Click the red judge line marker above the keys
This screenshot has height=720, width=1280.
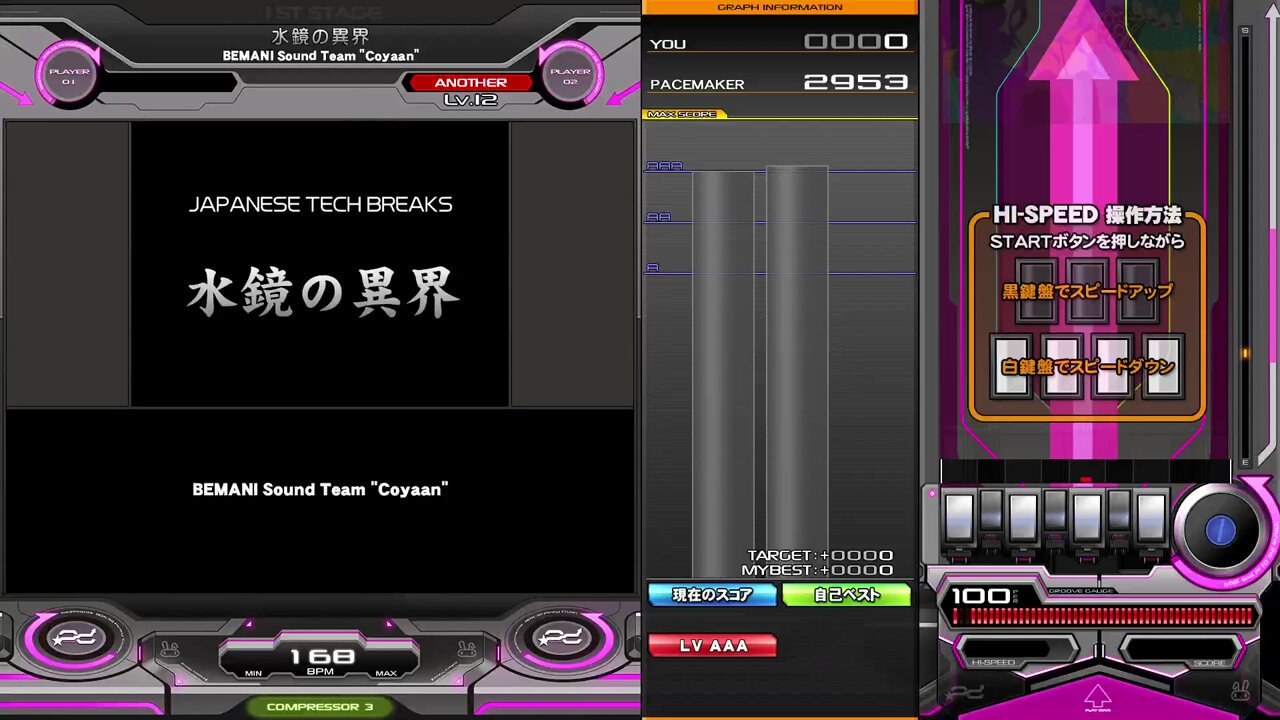pos(1086,481)
